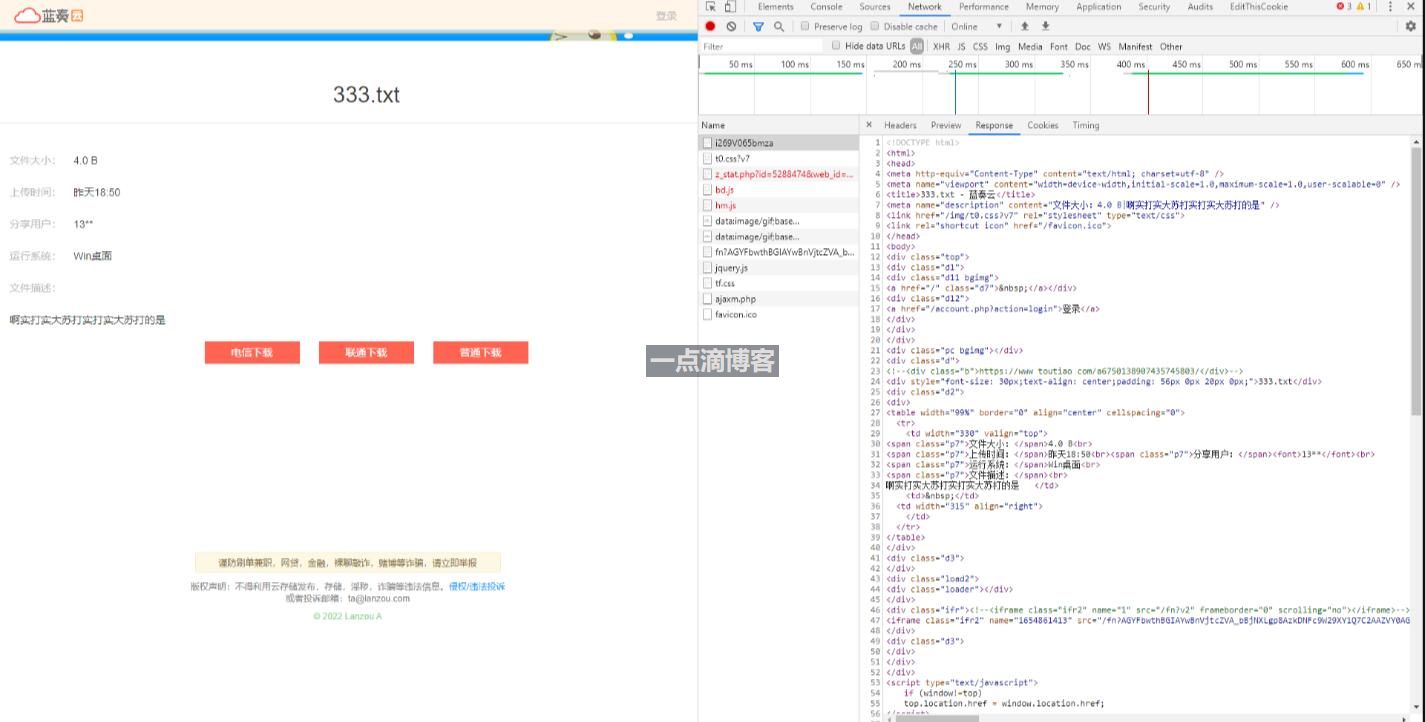Open the Sources panel
Viewport: 1425px width, 722px height.
[x=875, y=6]
